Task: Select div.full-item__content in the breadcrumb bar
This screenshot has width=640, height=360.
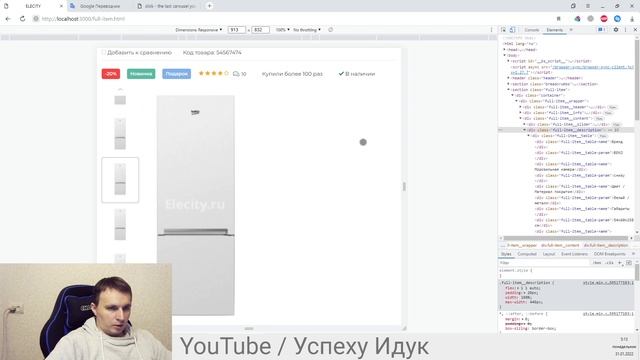Action: point(560,245)
